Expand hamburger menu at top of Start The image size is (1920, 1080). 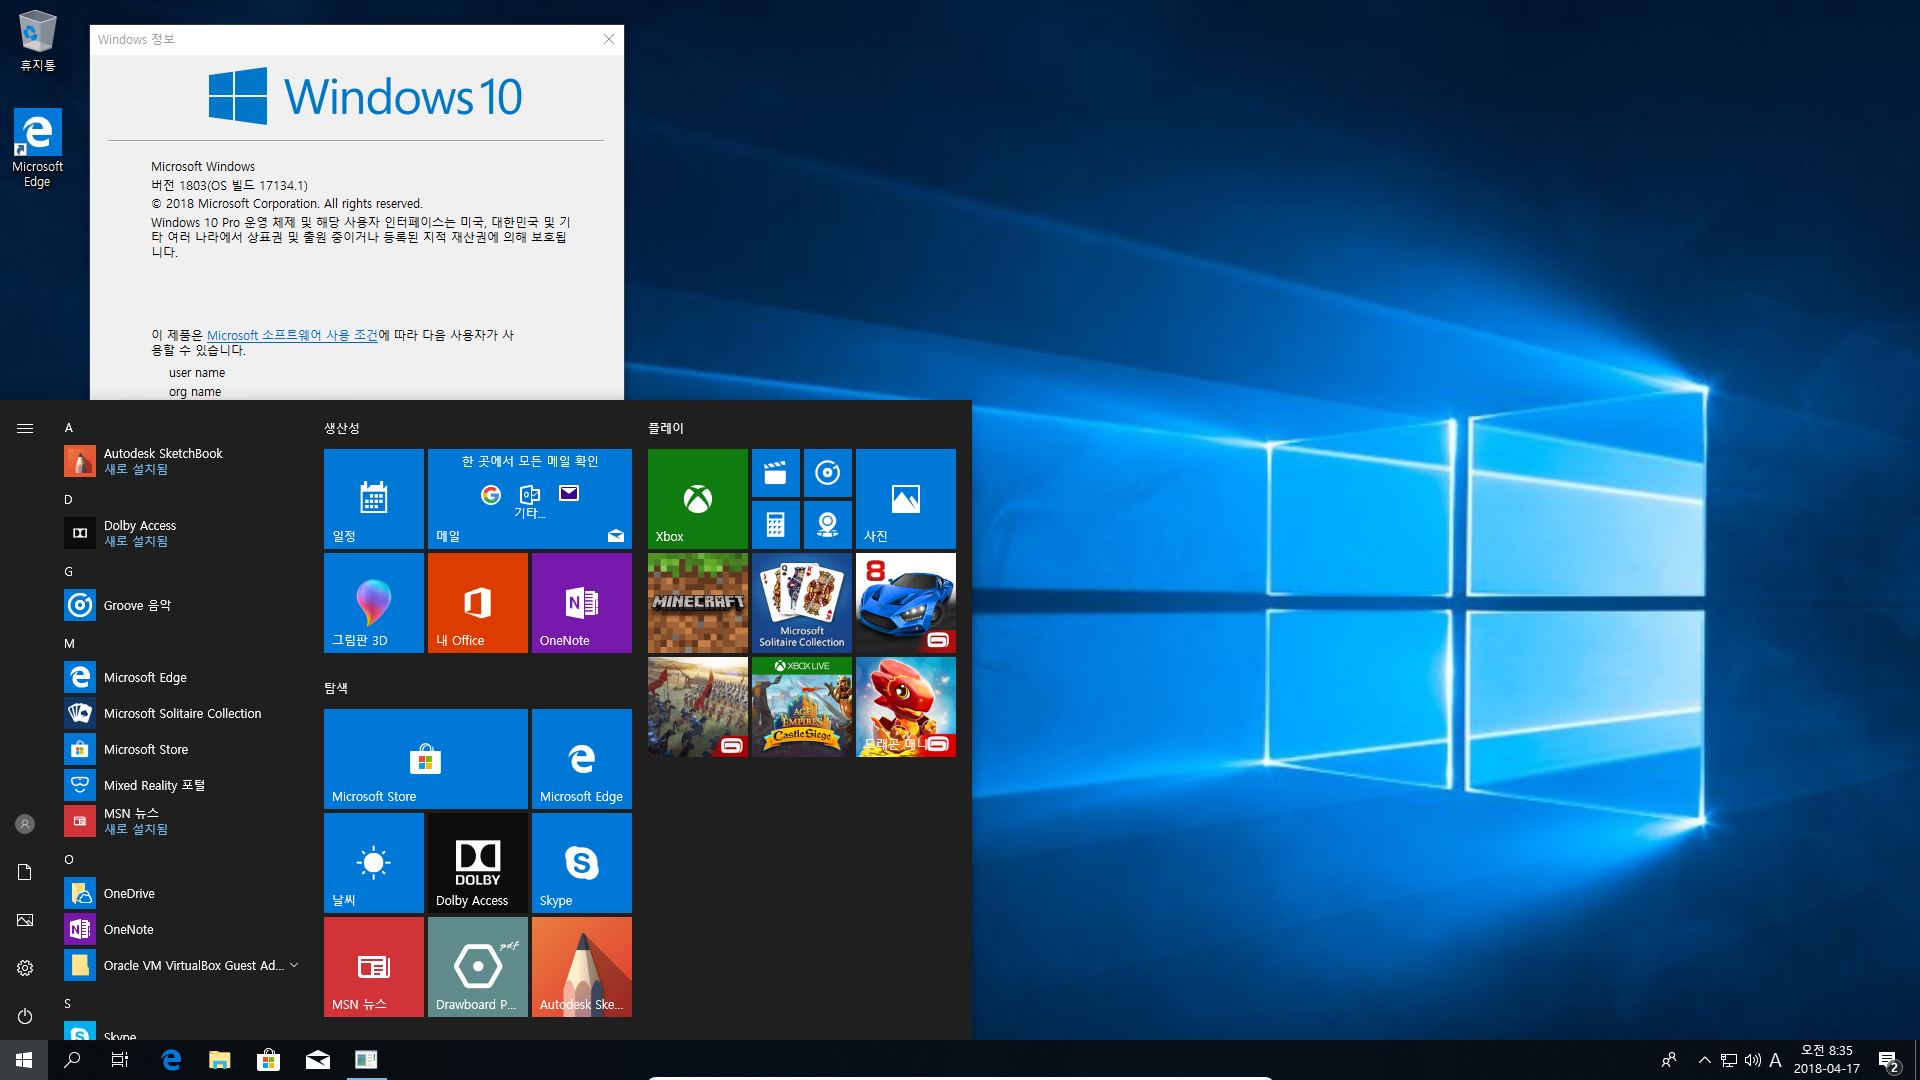[25, 429]
